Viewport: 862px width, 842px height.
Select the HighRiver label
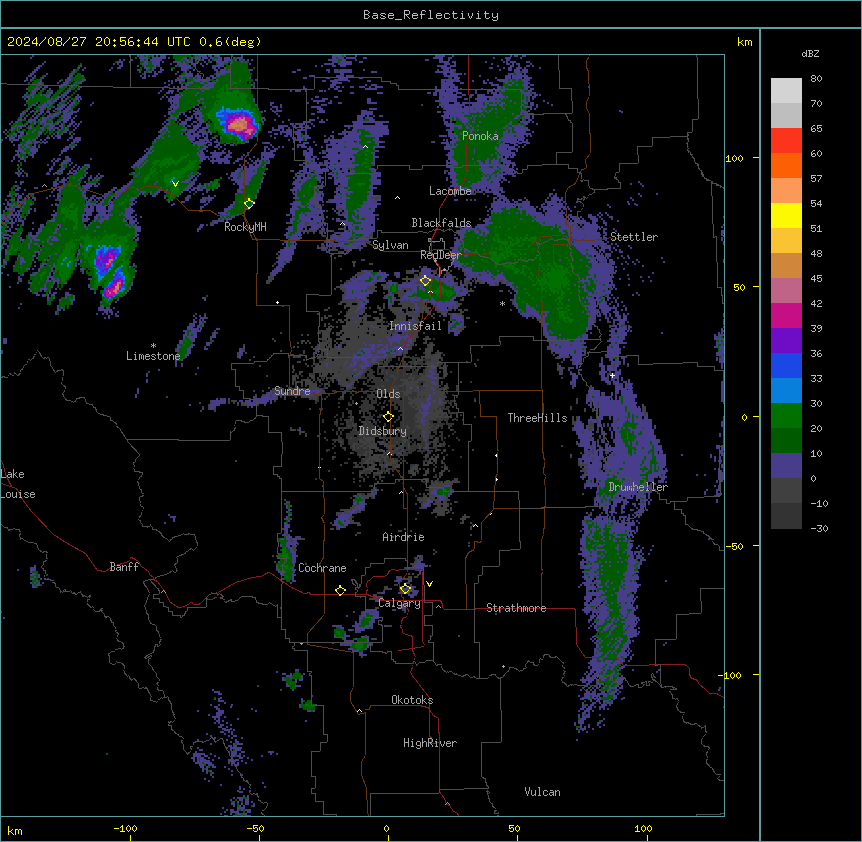click(430, 743)
